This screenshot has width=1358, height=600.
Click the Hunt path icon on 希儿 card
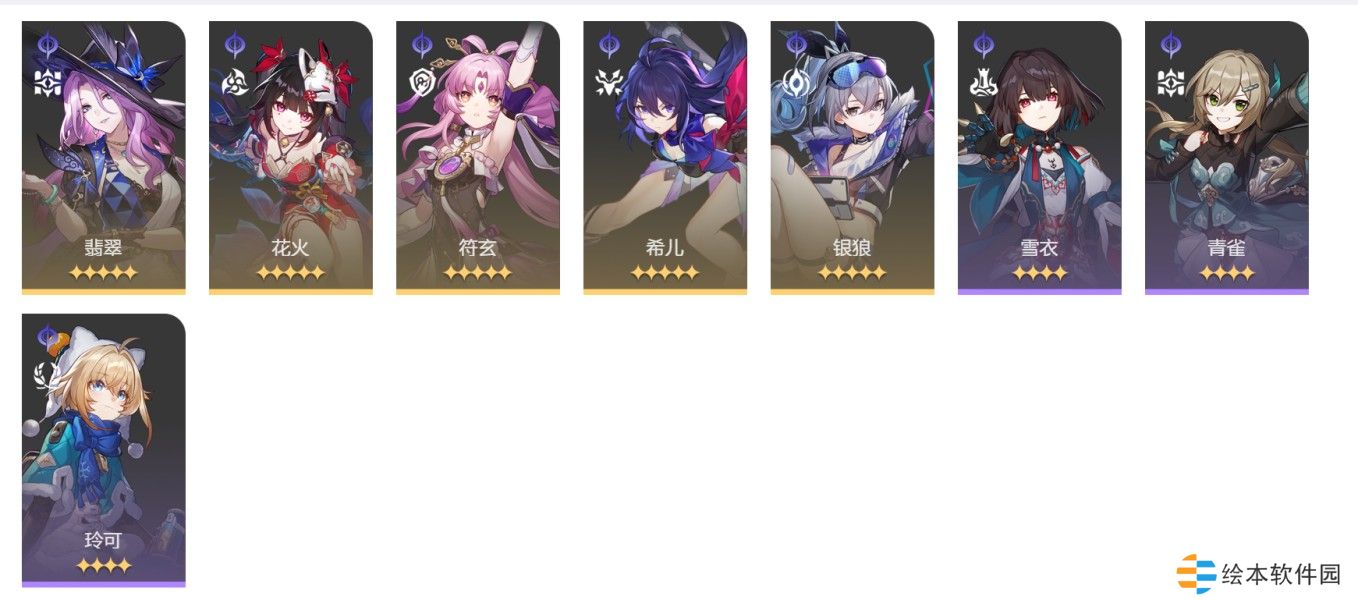click(609, 81)
